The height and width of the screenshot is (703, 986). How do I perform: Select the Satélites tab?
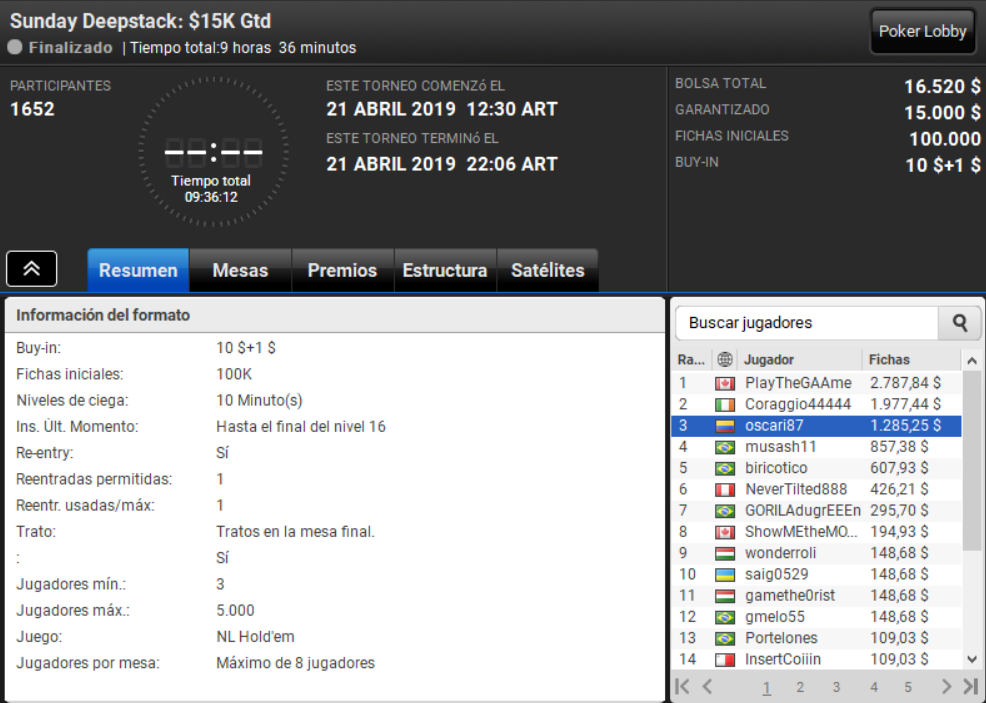point(547,270)
